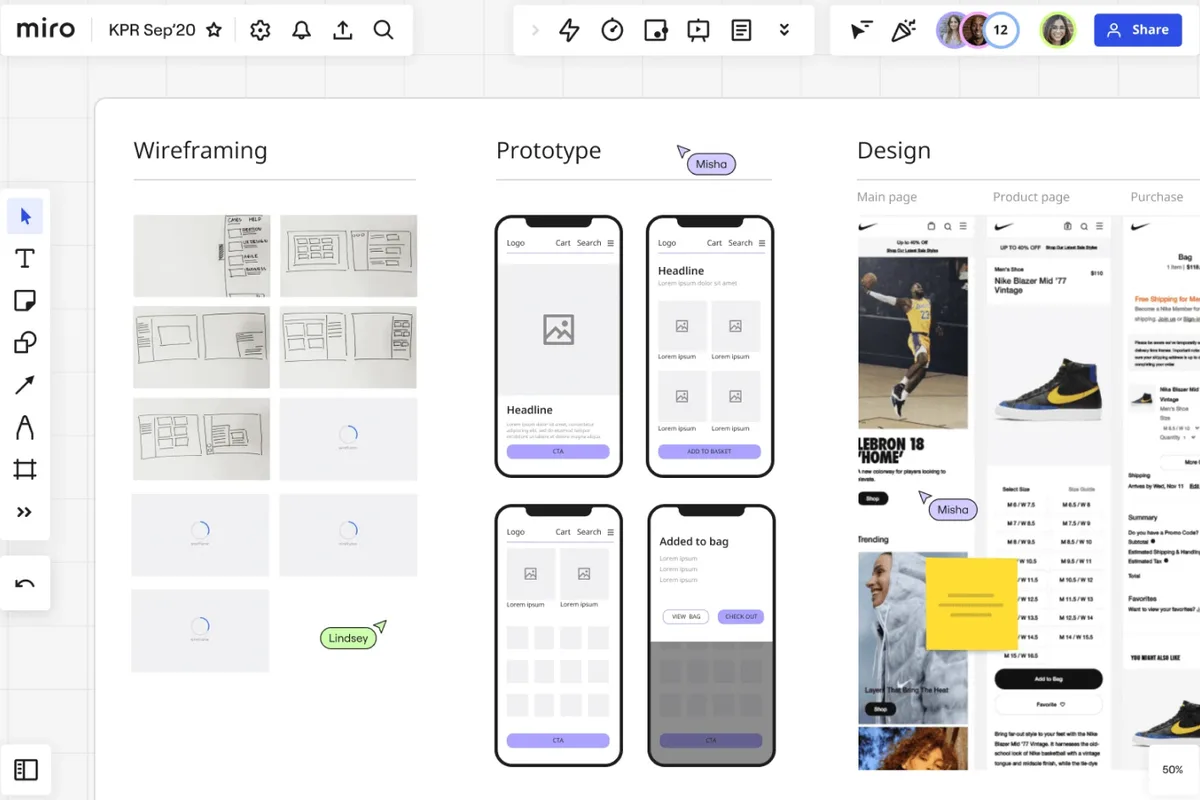1200x800 pixels.
Task: Click the Main page label
Action: (887, 197)
